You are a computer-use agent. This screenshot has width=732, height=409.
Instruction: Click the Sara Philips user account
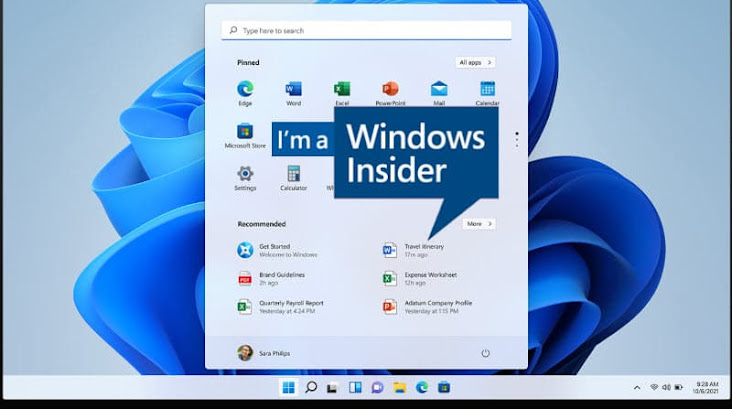coord(264,353)
